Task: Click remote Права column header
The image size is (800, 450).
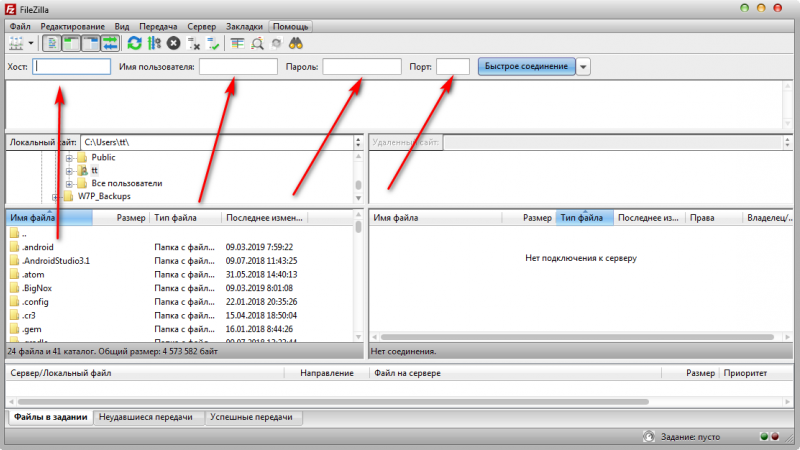Action: click(714, 218)
